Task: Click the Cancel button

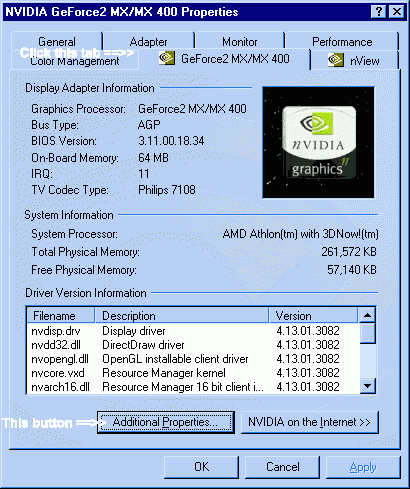Action: click(282, 467)
